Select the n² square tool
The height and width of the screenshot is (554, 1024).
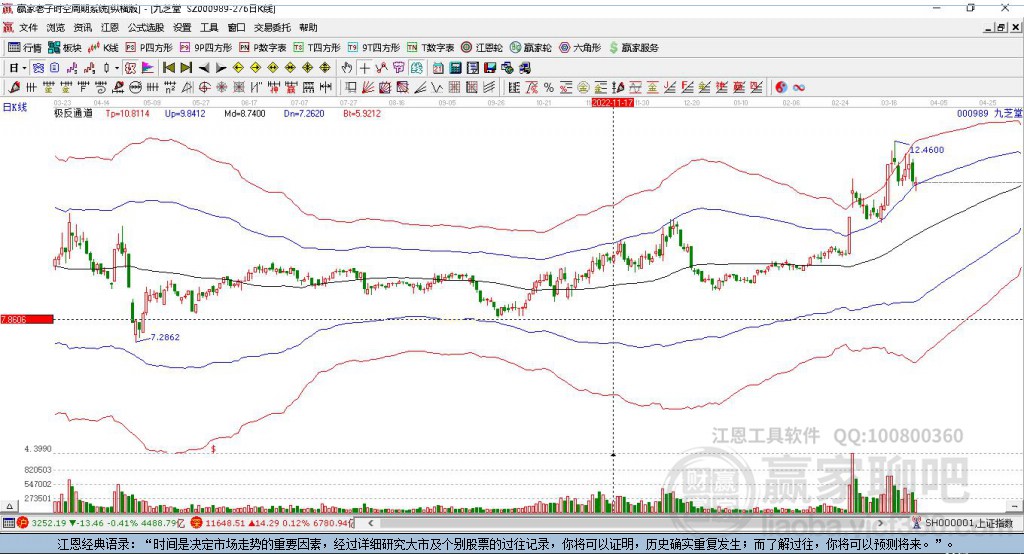point(170,88)
